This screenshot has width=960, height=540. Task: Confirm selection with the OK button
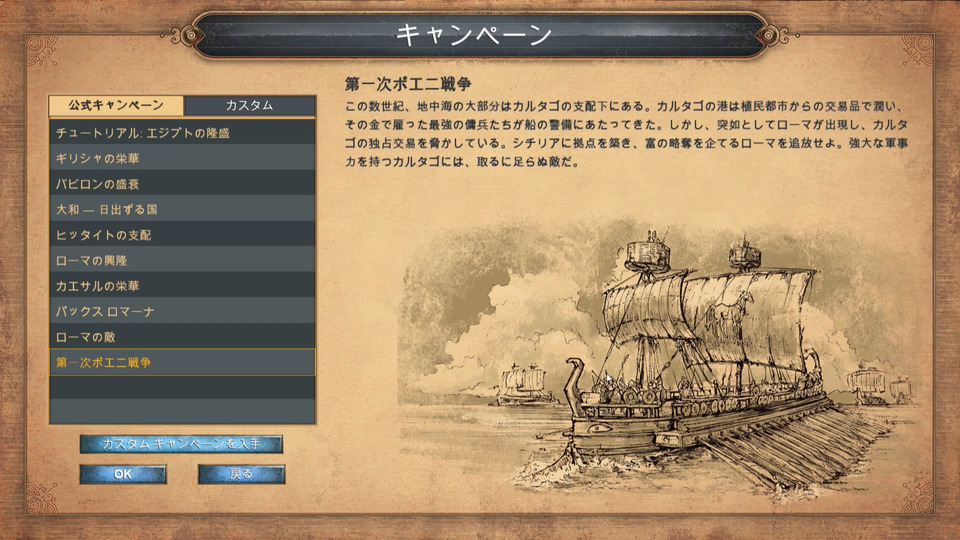(x=123, y=474)
